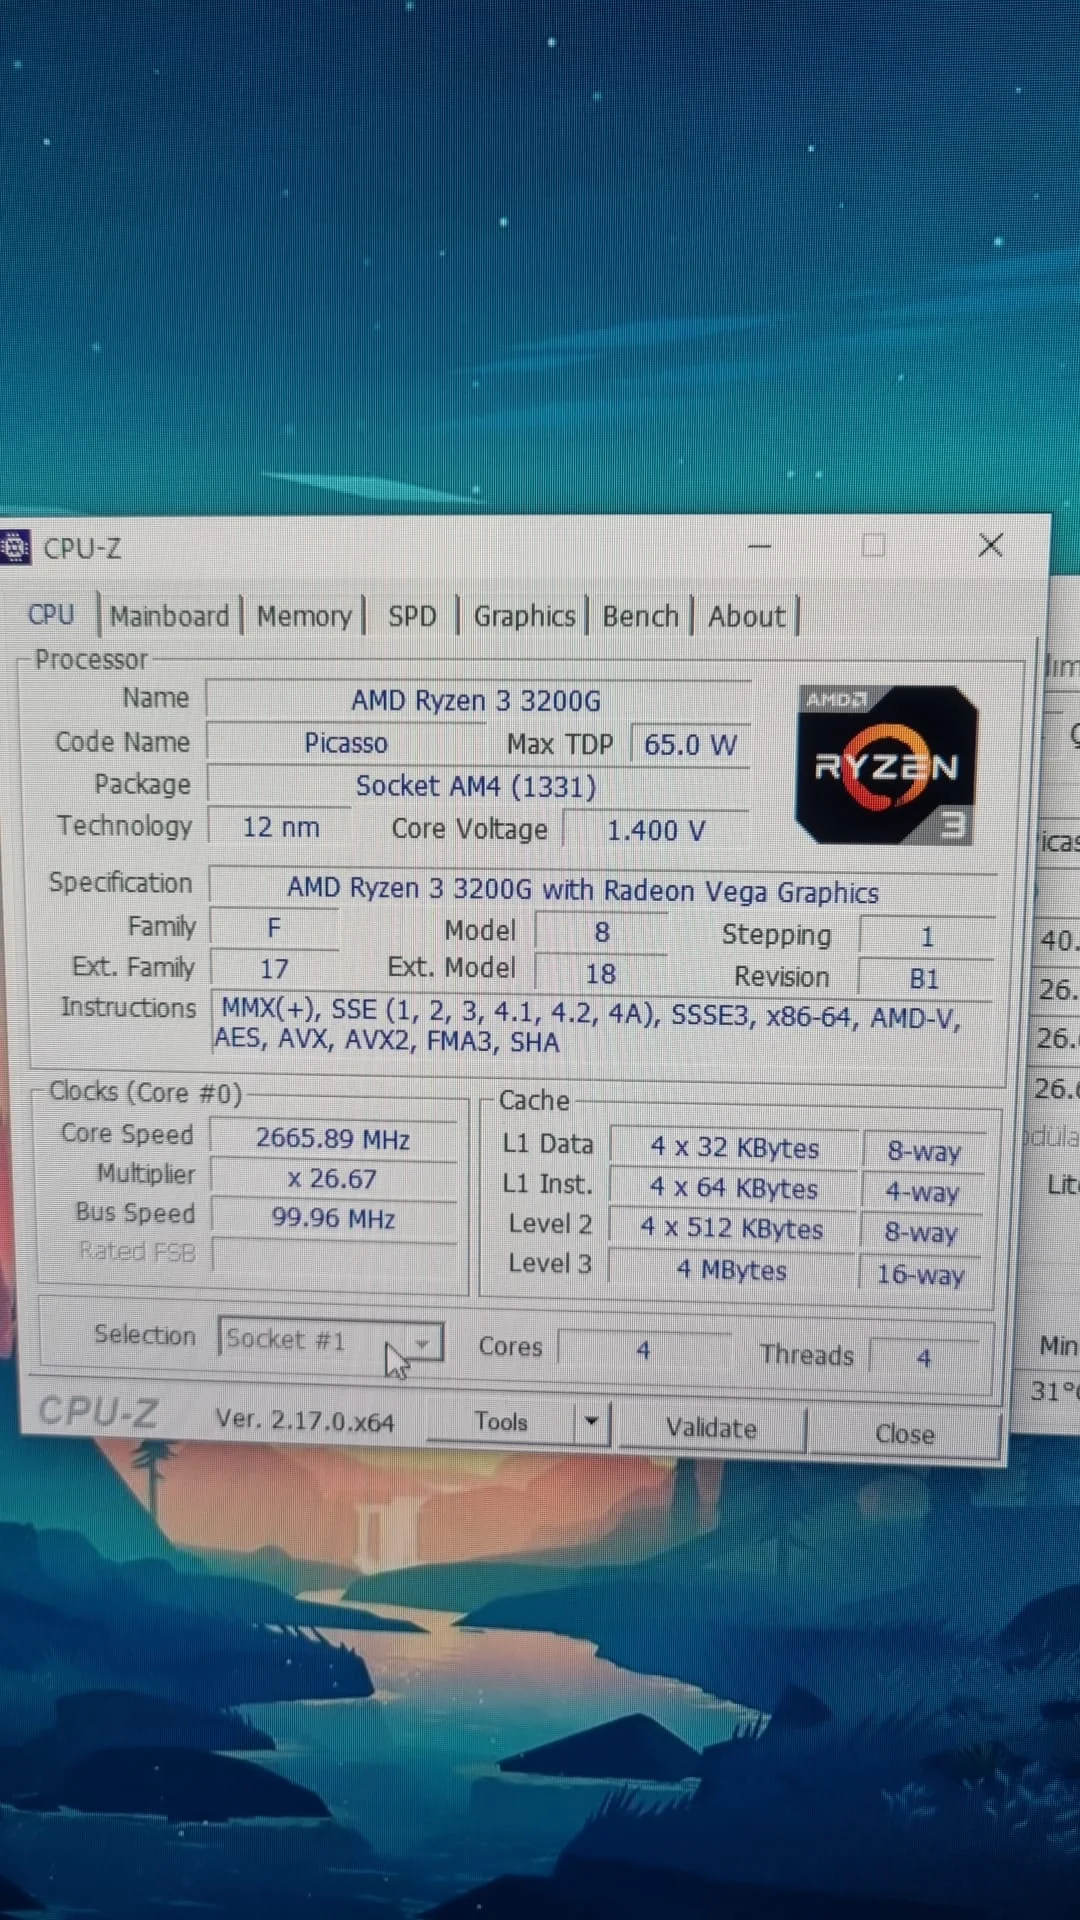Click the Ext. Family value 17
This screenshot has height=1920, width=1080.
[274, 968]
